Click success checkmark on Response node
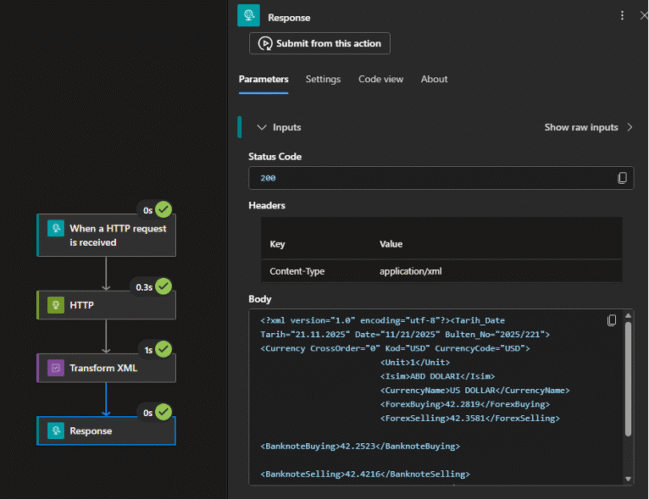The height and width of the screenshot is (500, 649). [163, 412]
